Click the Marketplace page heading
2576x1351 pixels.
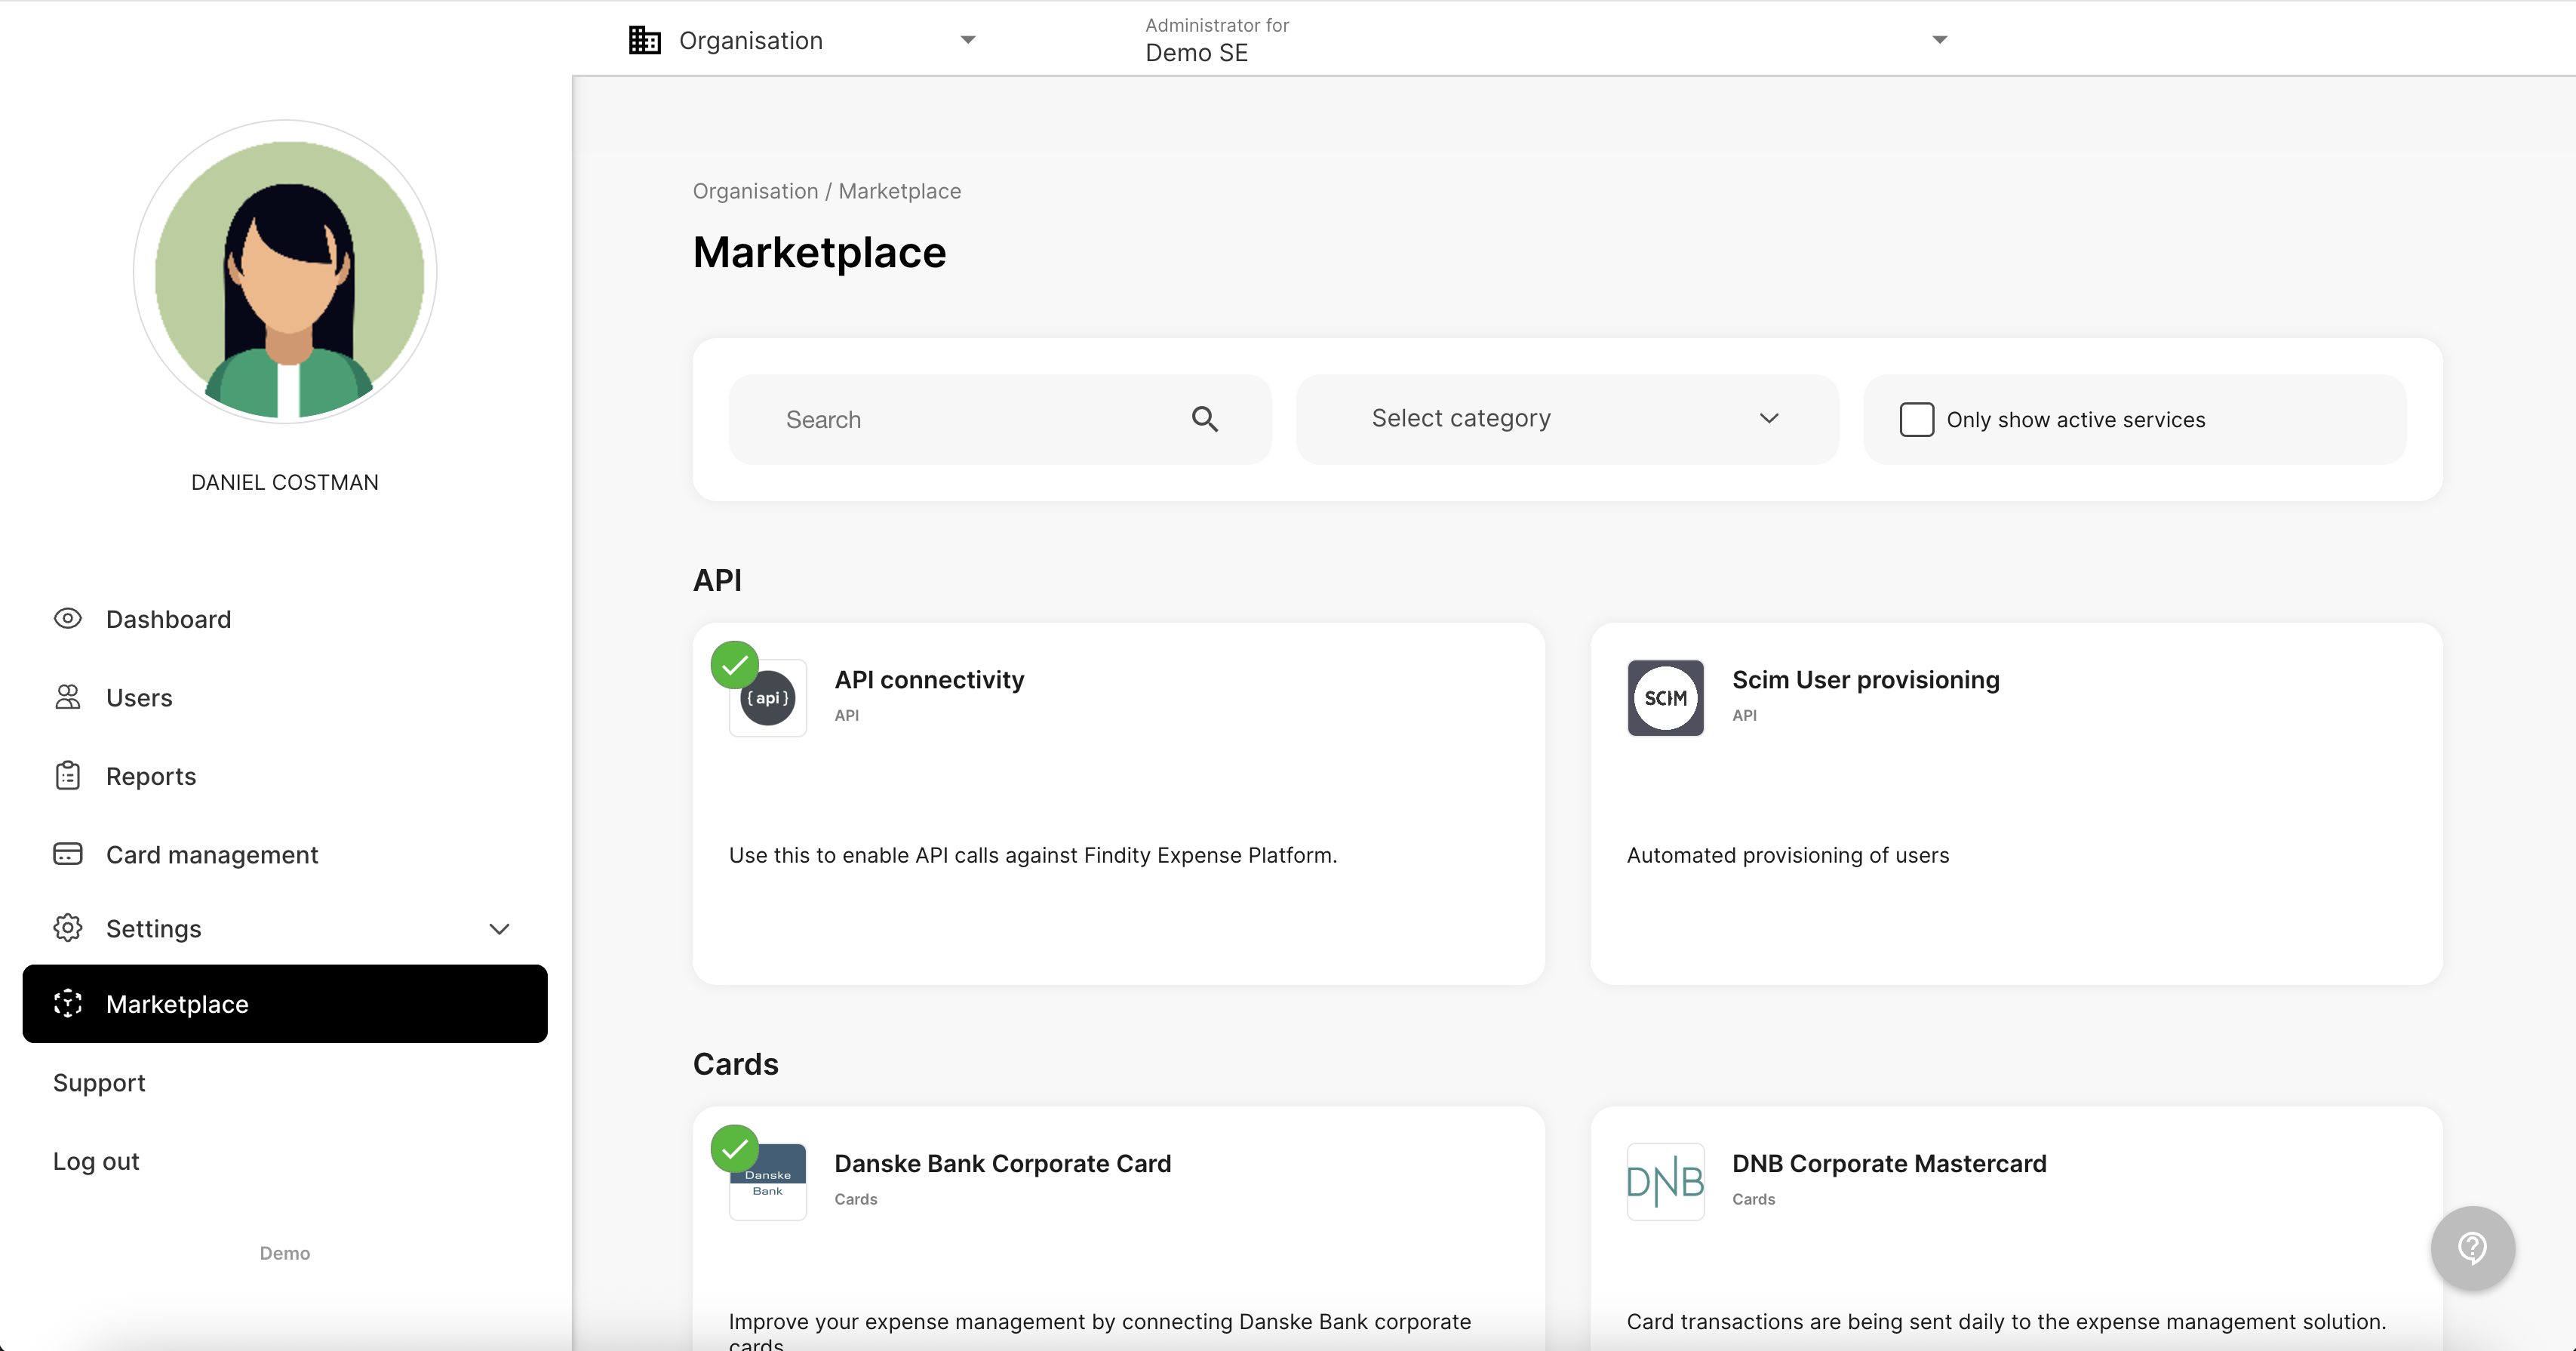[819, 252]
